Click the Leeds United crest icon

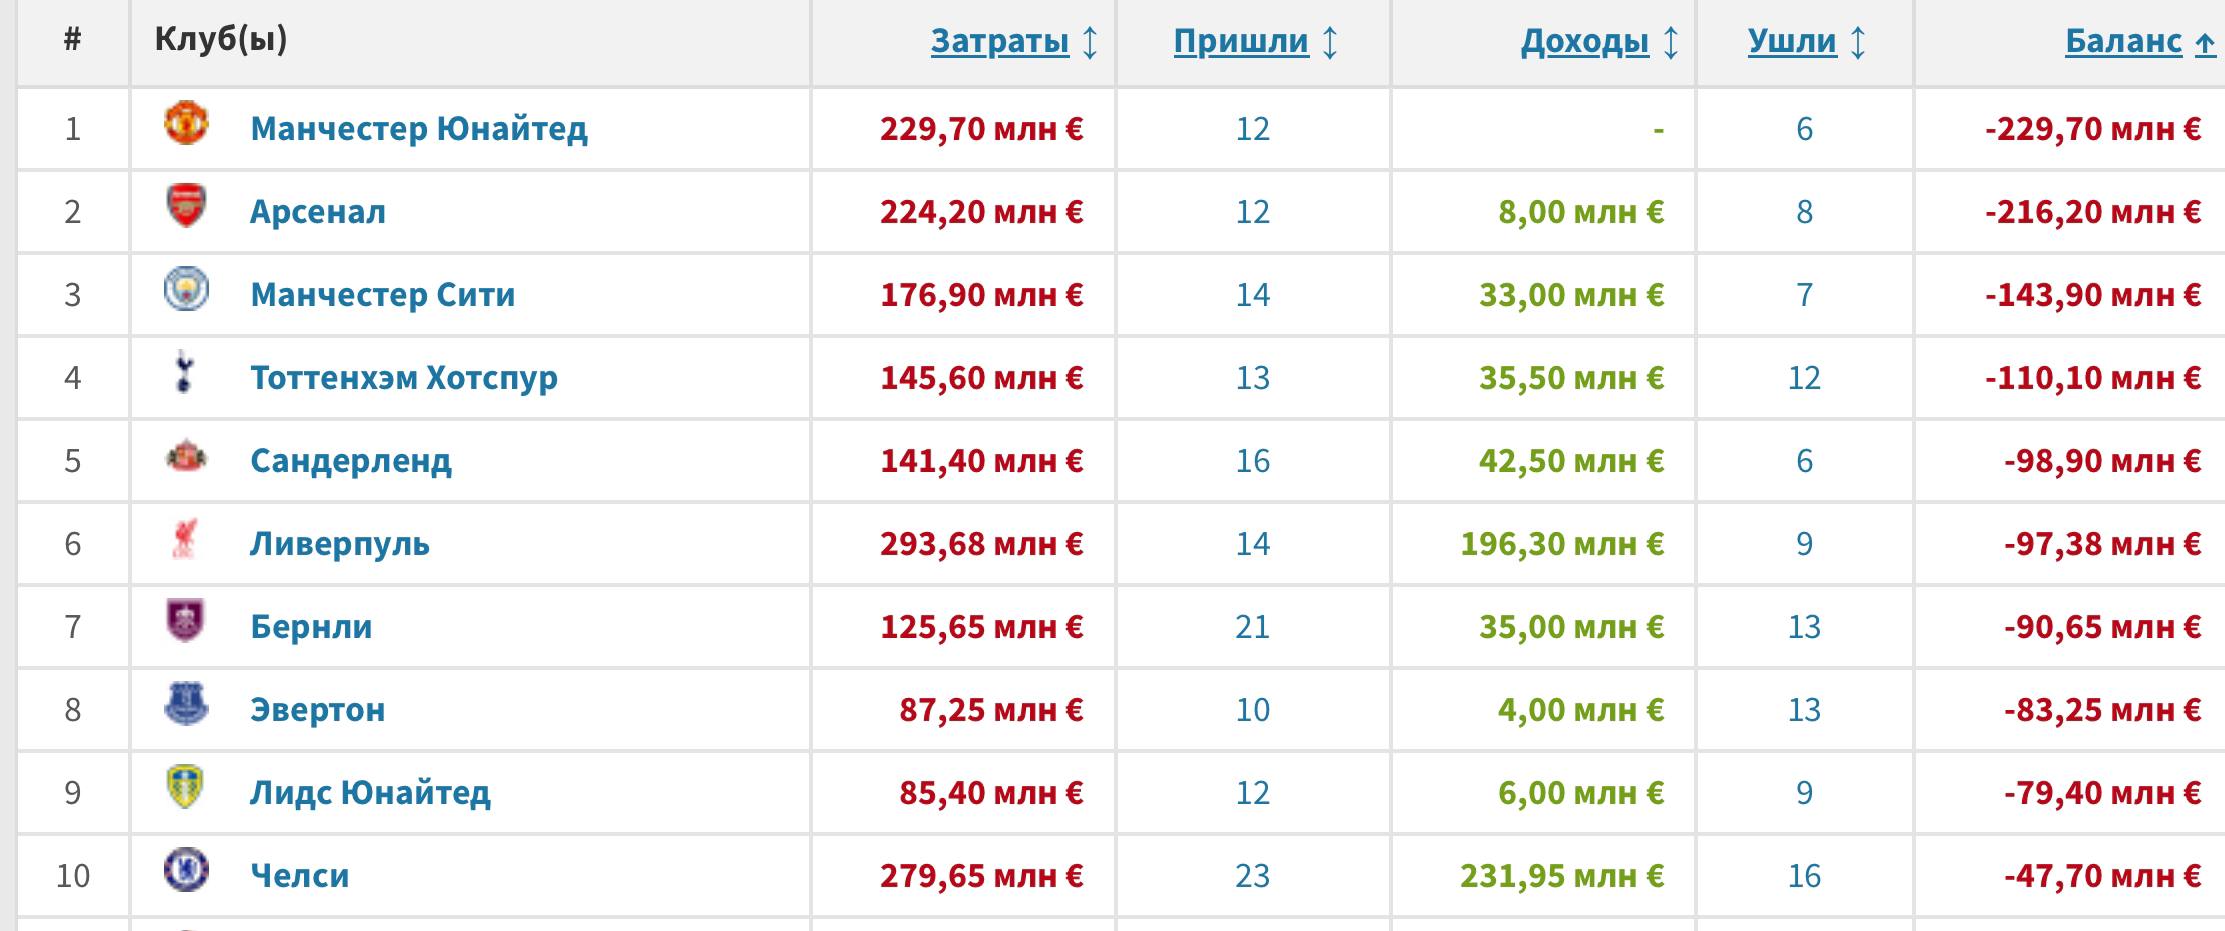pos(185,787)
